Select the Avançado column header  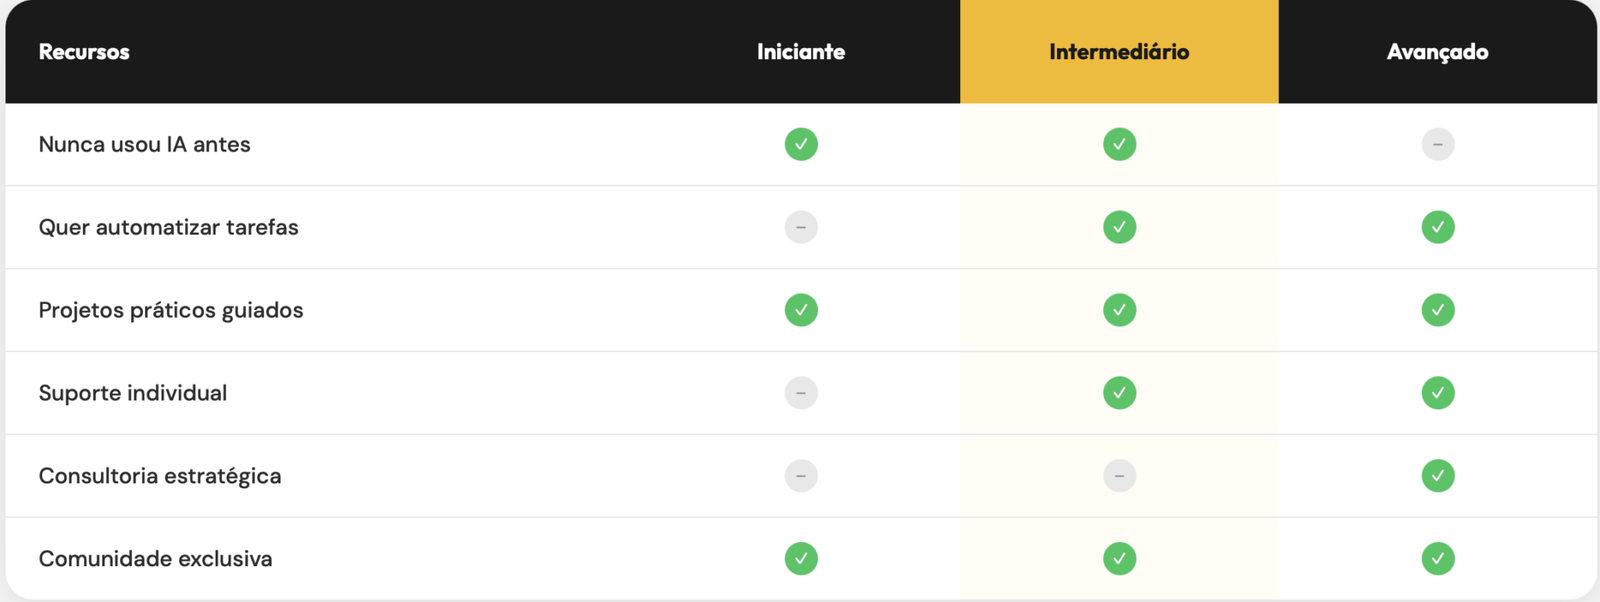1437,52
